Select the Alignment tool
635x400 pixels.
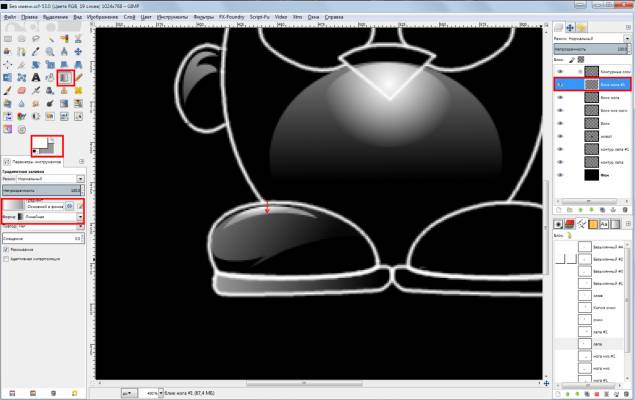point(8,64)
